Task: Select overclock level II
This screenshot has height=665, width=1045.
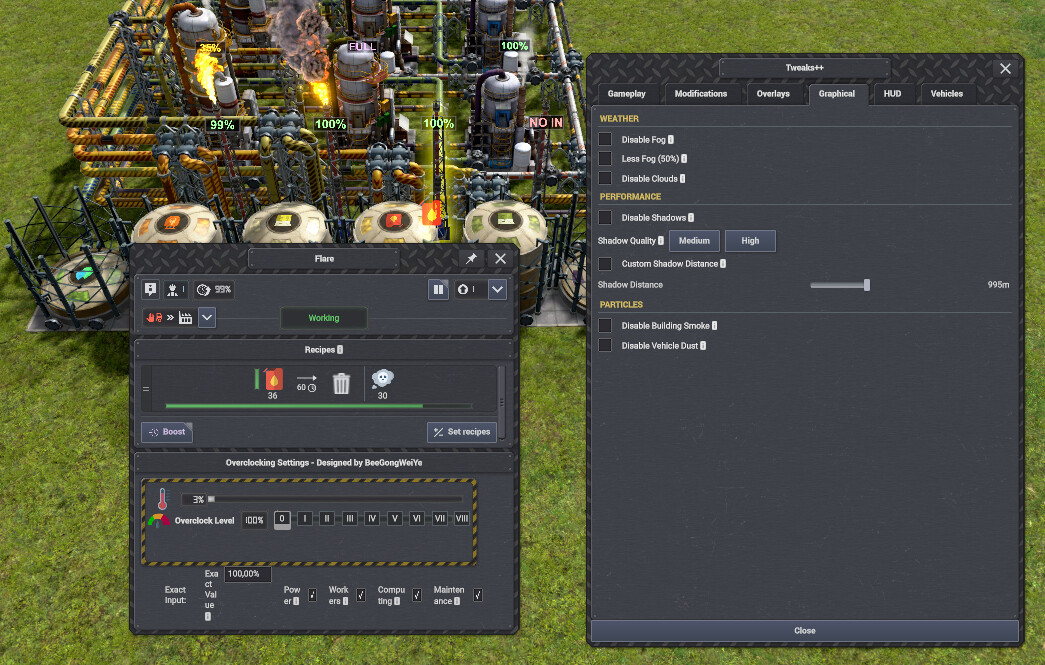Action: coord(327,518)
